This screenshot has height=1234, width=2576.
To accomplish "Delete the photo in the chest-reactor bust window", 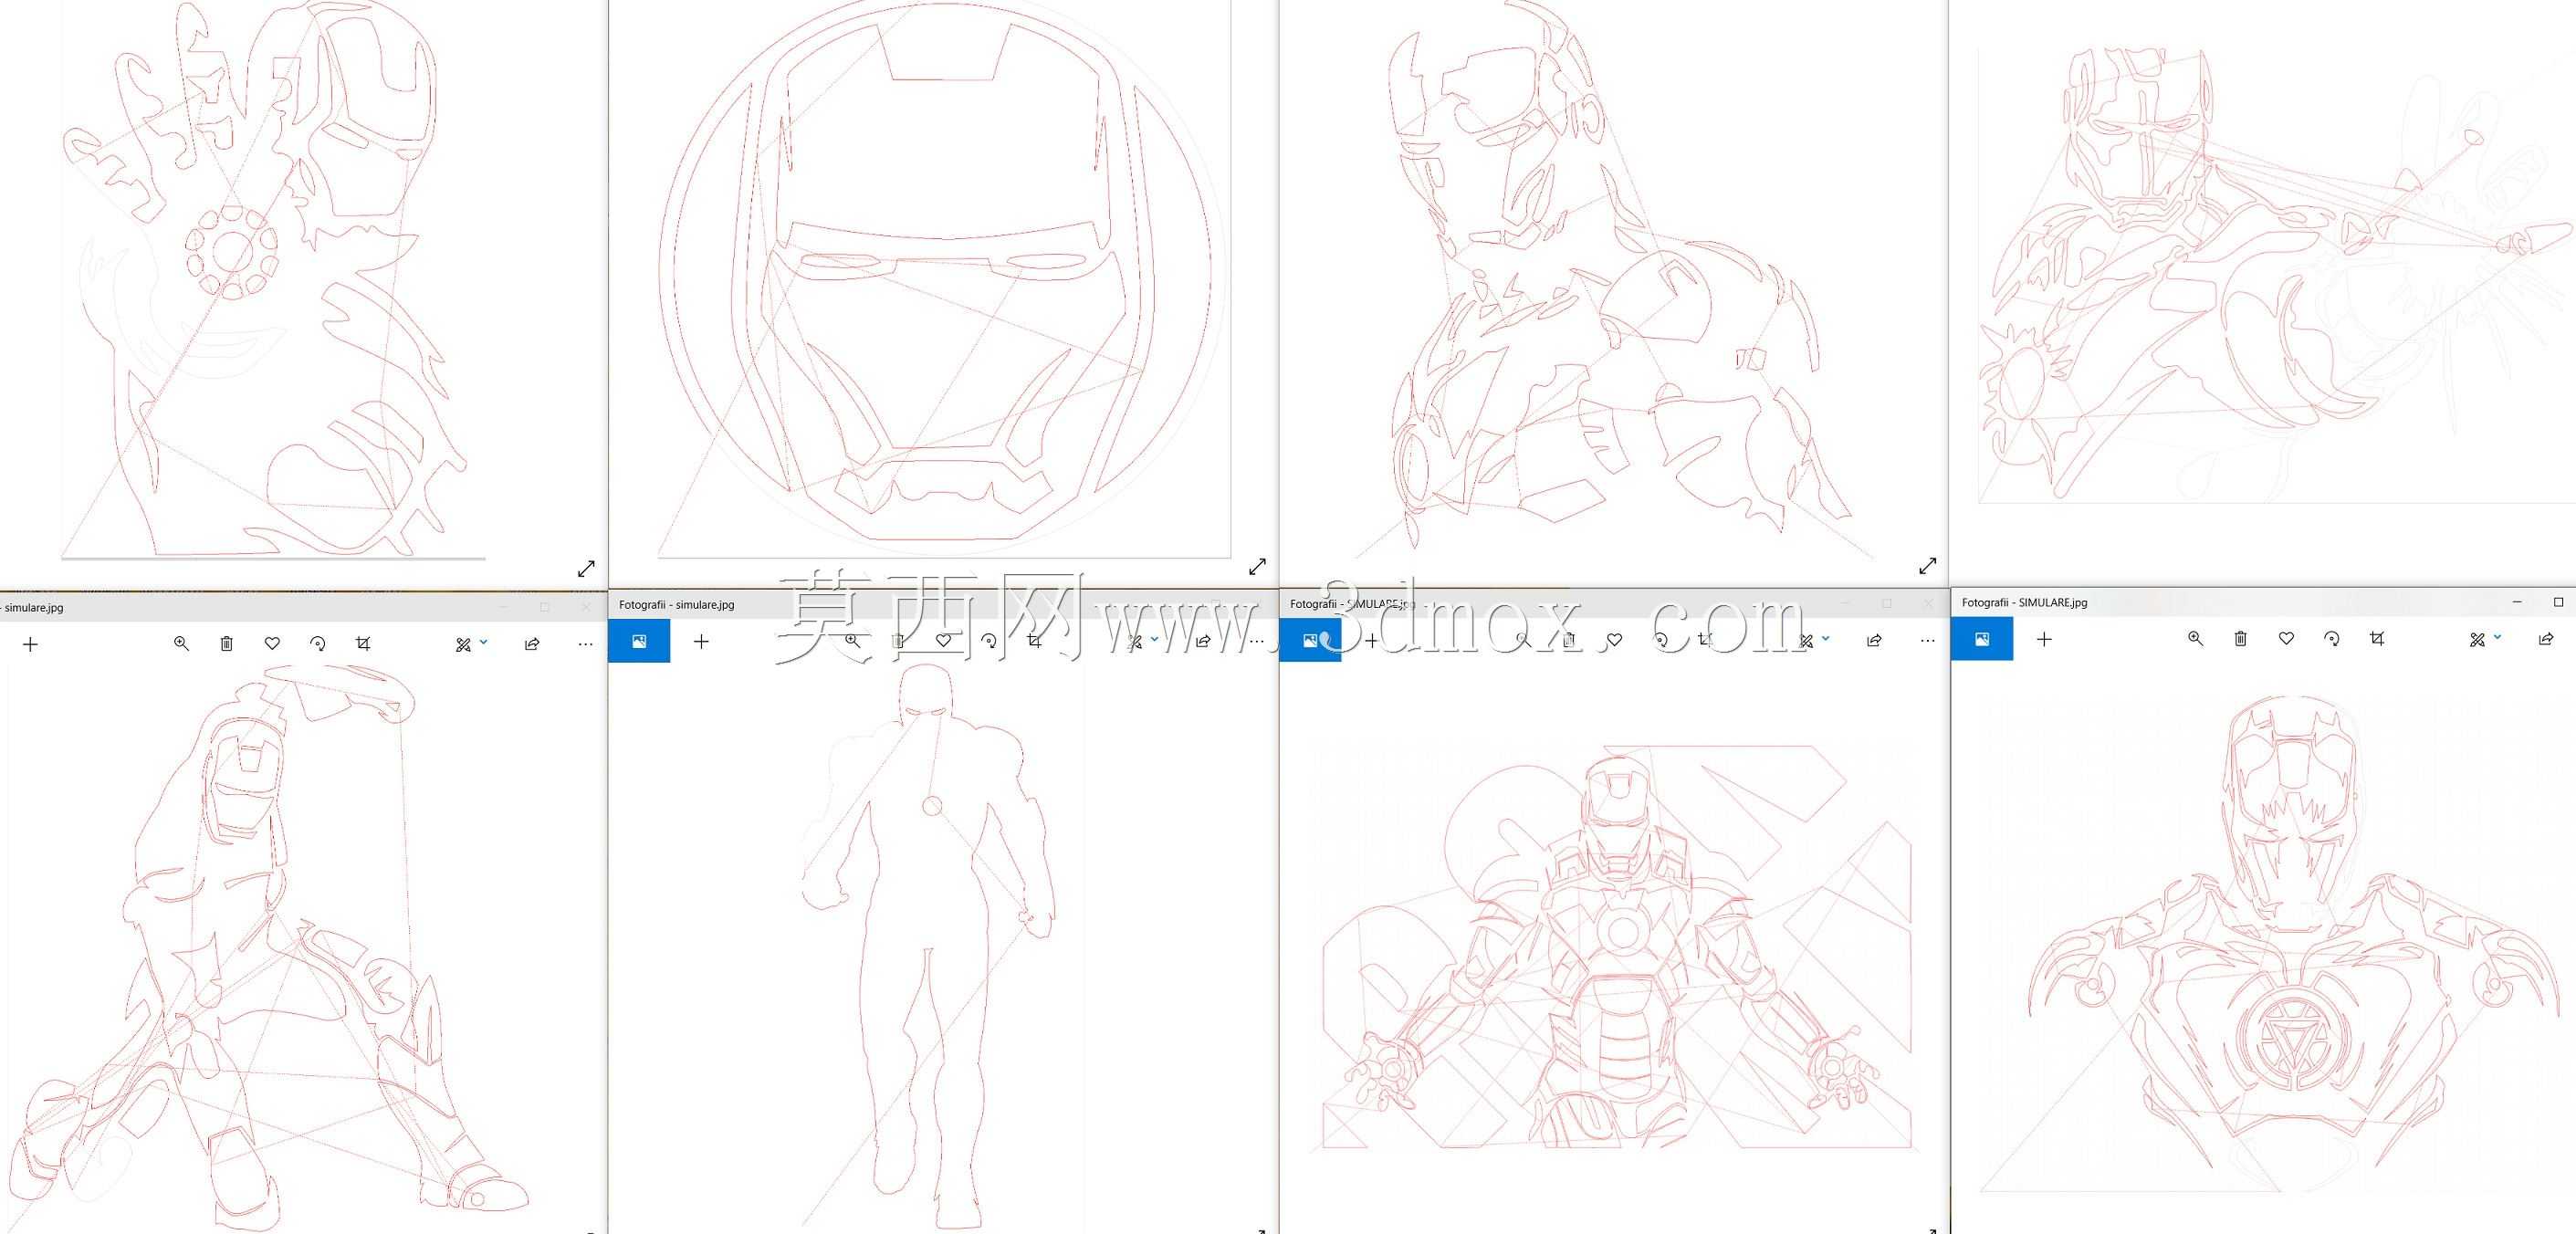I will pos(2241,638).
